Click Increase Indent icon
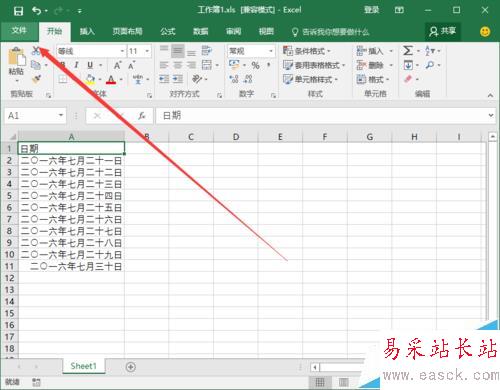500x390 pixels. (x=177, y=79)
